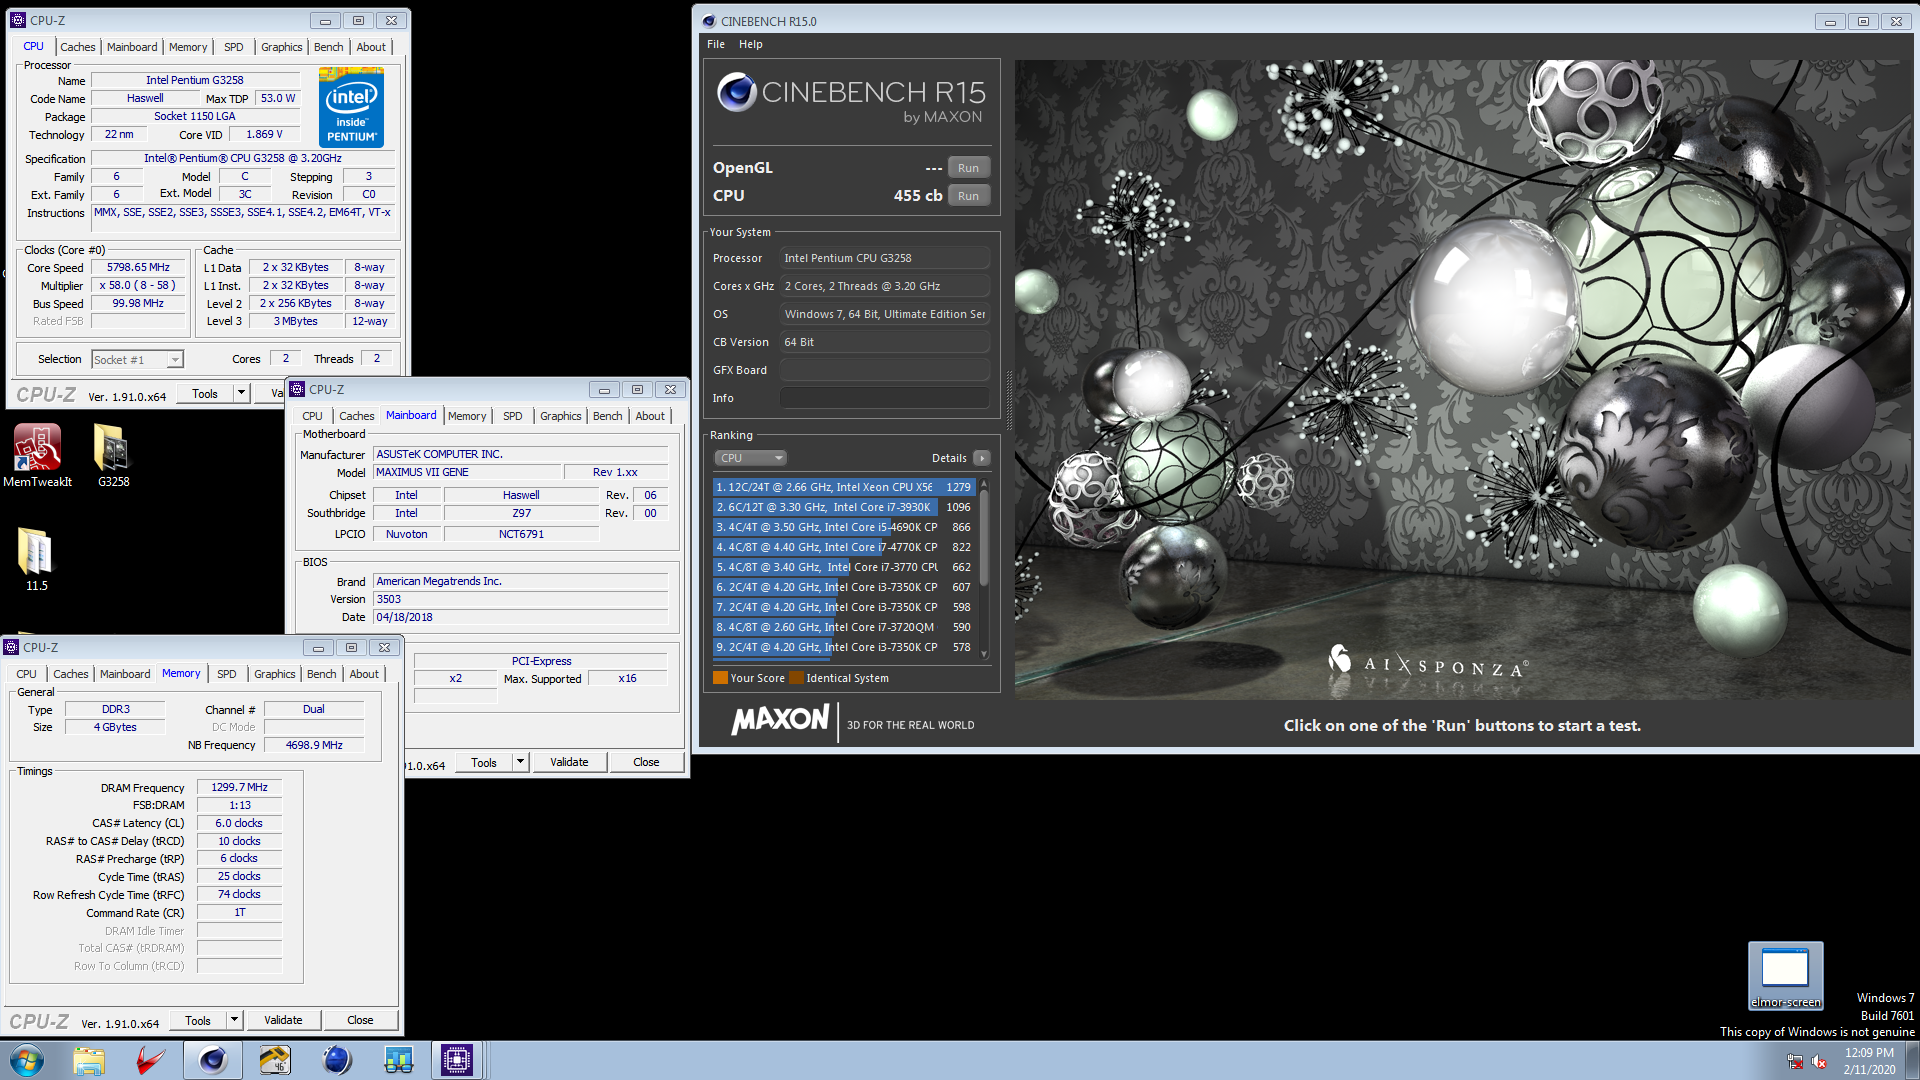Open the Windows Start menu orb

[27, 1060]
